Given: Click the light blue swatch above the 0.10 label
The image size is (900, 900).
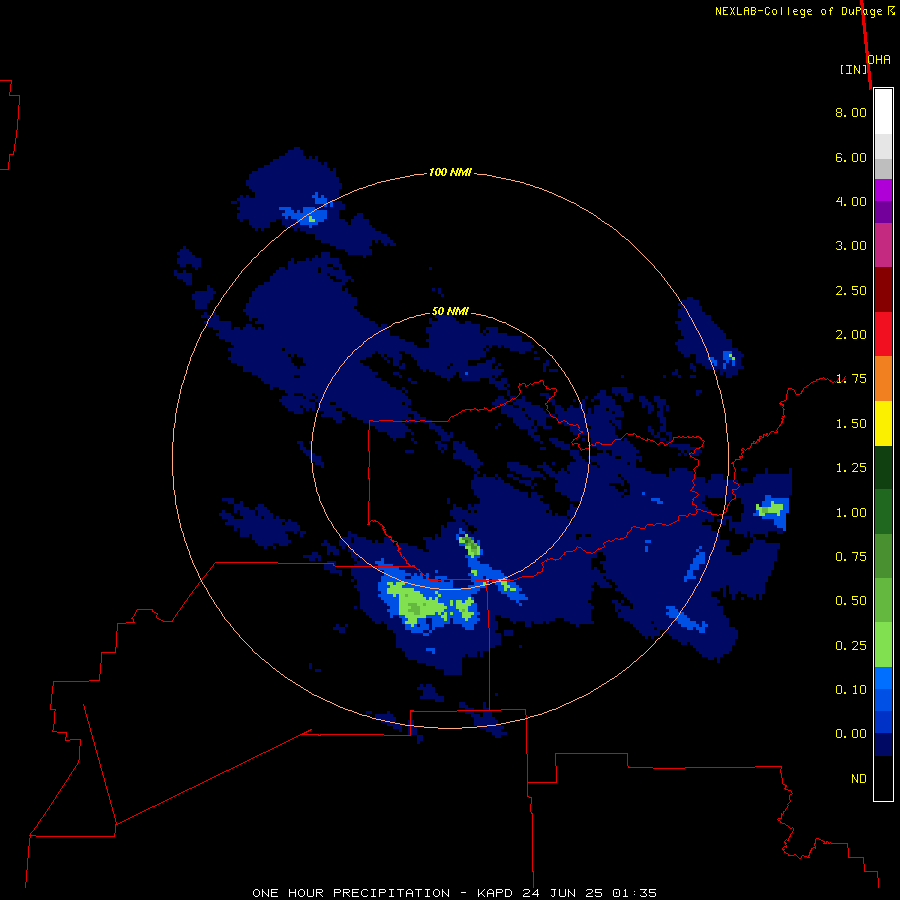Looking at the screenshot, I should point(883,678).
